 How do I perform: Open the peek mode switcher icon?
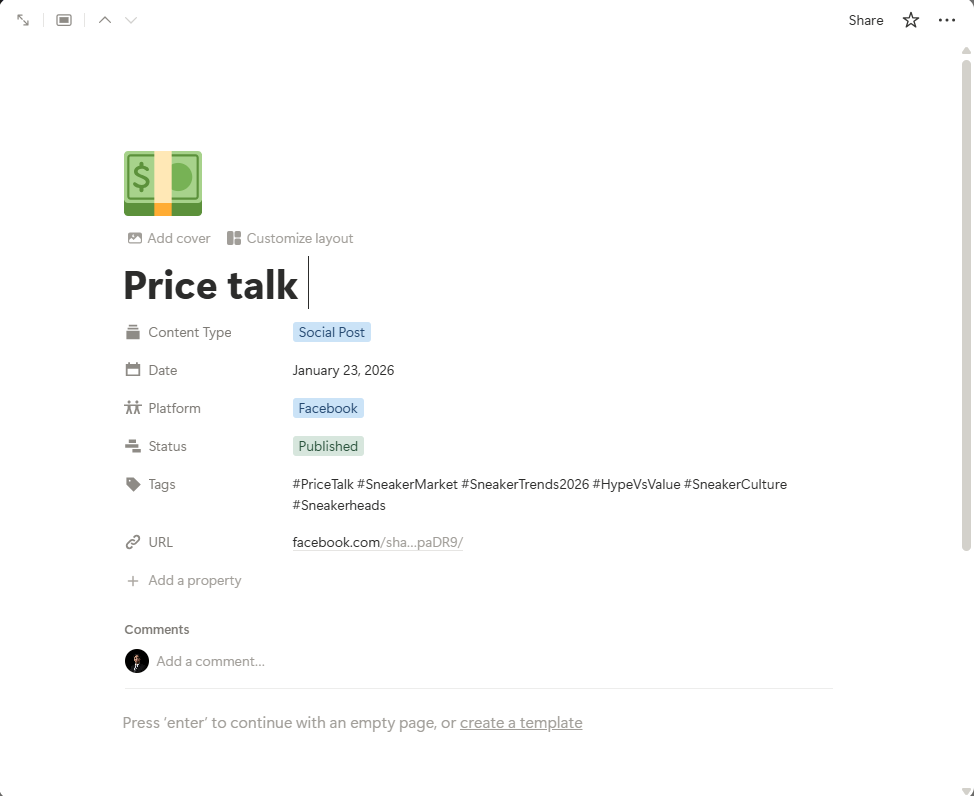[x=64, y=20]
